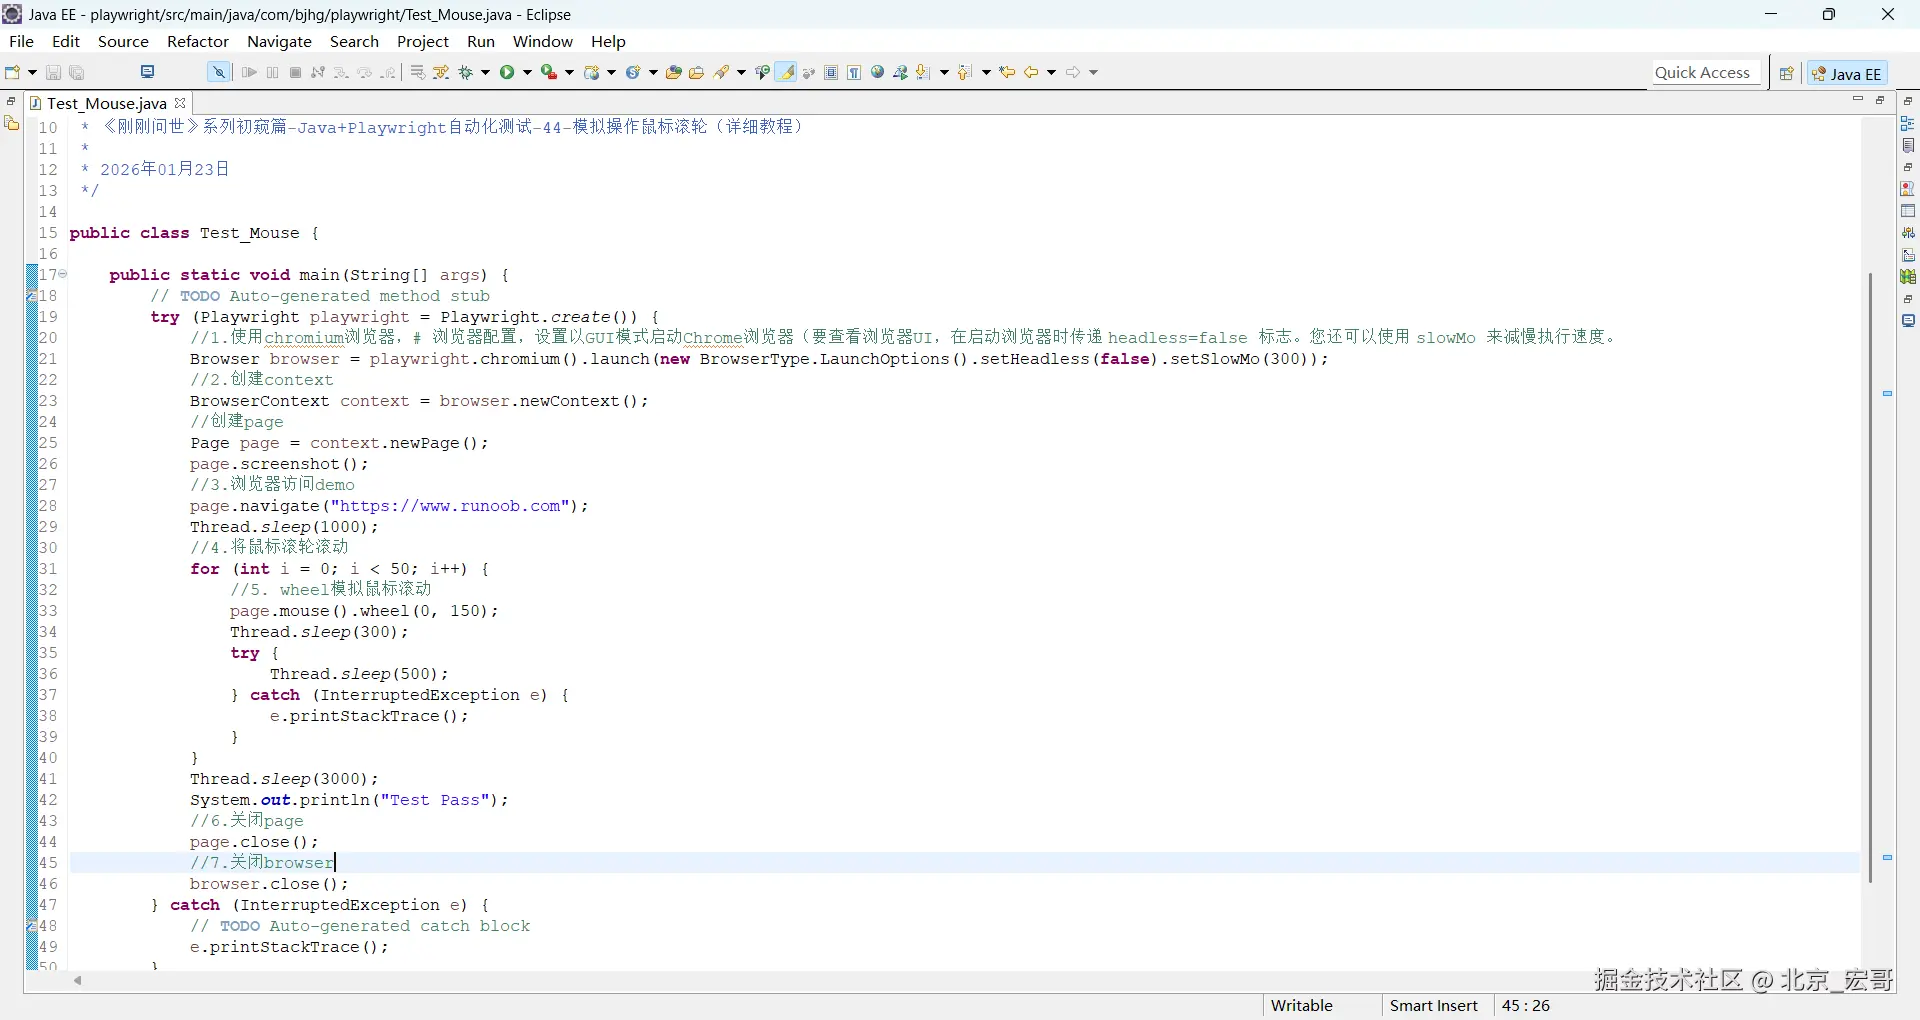Click the Suspend debug icon
The image size is (1920, 1020).
pyautogui.click(x=273, y=72)
